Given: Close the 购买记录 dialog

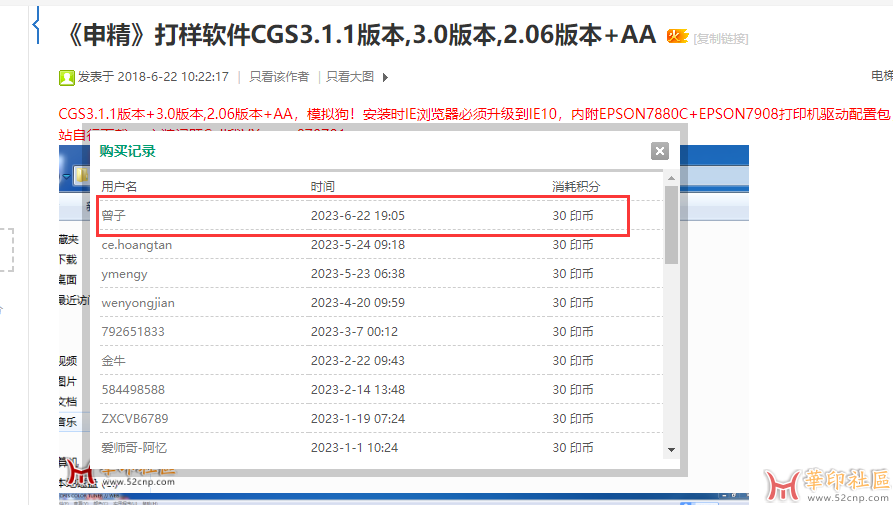Looking at the screenshot, I should click(659, 151).
